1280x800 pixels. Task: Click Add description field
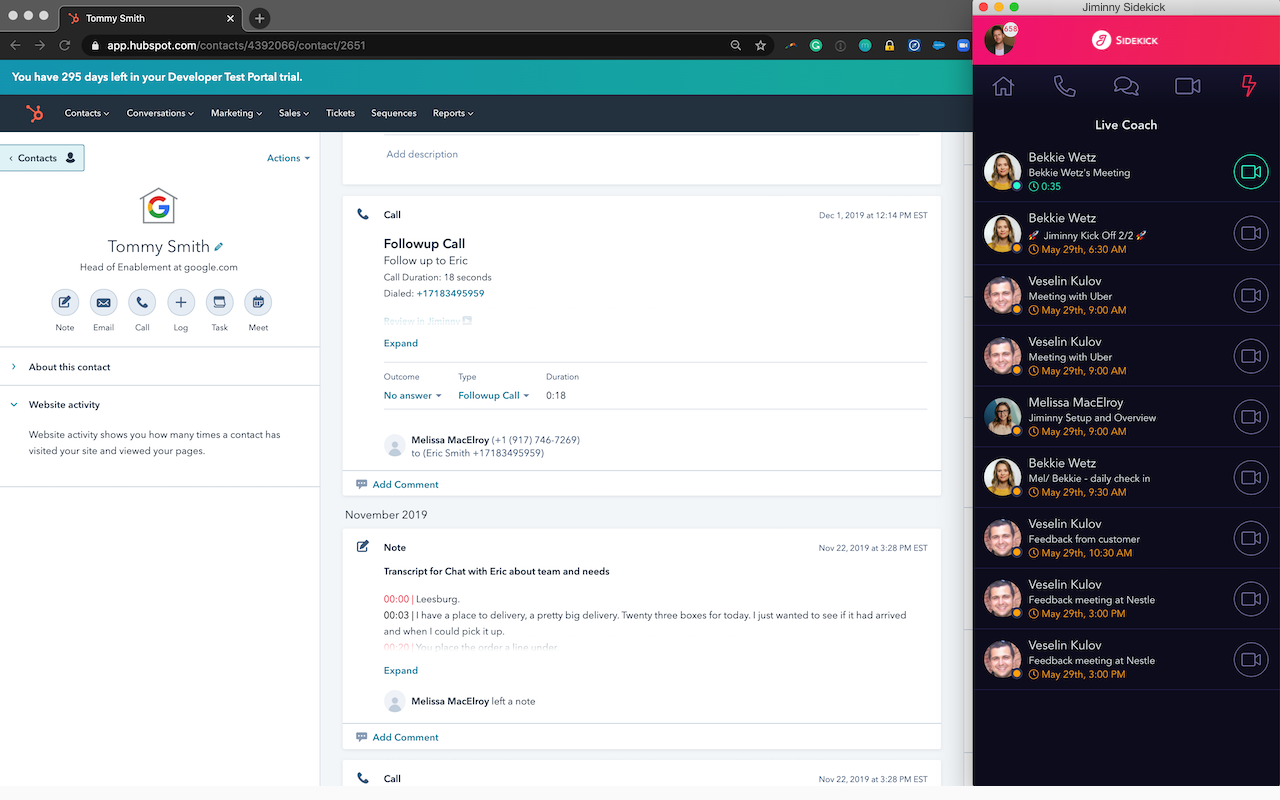click(x=422, y=154)
